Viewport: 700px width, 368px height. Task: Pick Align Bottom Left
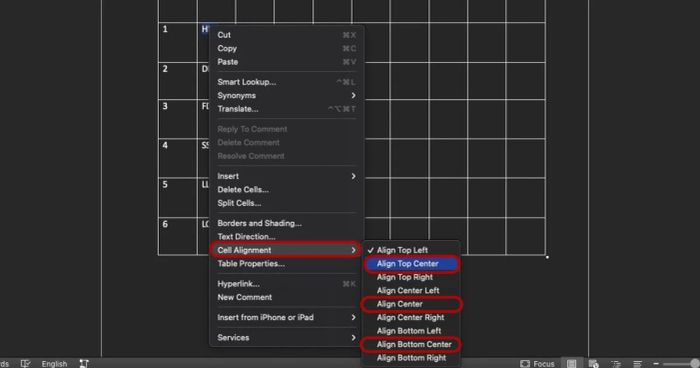[x=411, y=330]
